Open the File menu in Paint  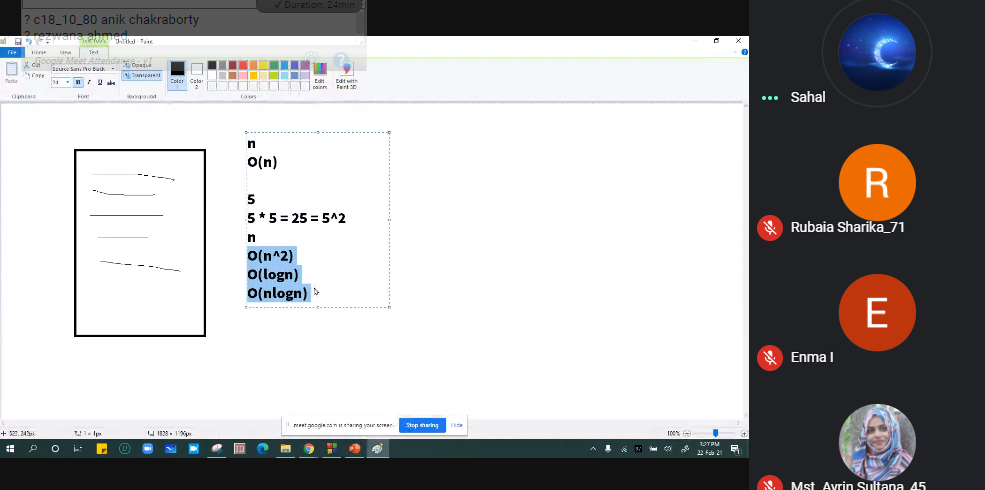tap(12, 51)
